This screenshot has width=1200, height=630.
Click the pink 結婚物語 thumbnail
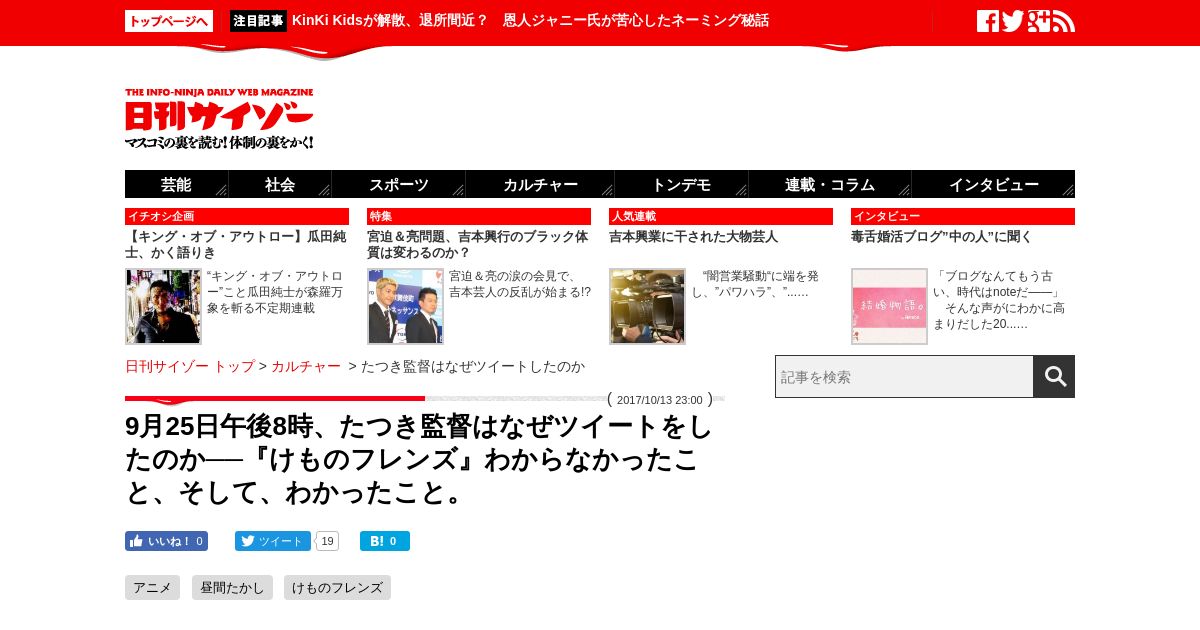click(889, 306)
